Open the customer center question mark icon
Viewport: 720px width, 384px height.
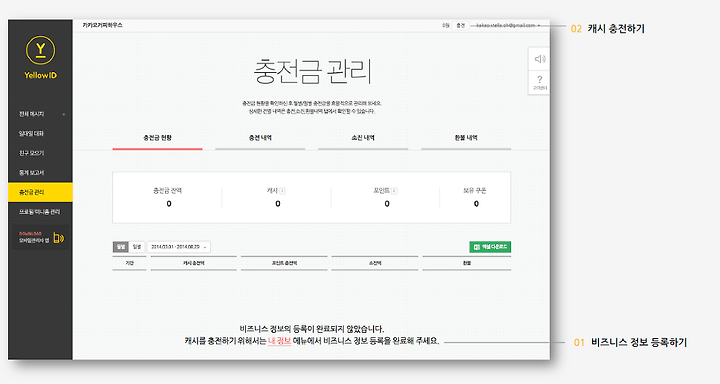point(540,82)
